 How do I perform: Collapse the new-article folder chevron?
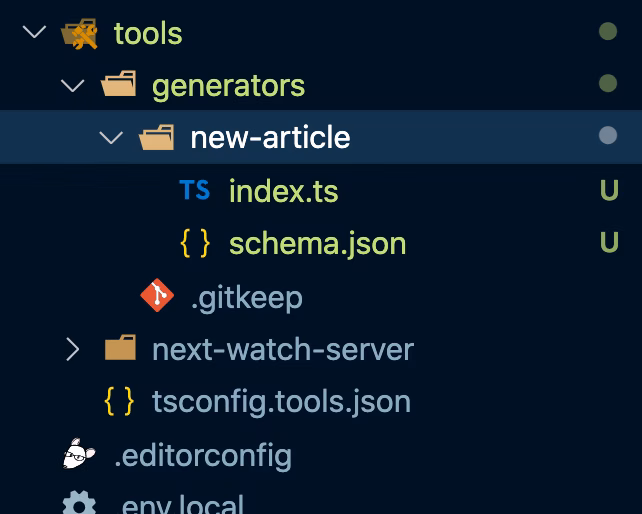[x=111, y=138]
